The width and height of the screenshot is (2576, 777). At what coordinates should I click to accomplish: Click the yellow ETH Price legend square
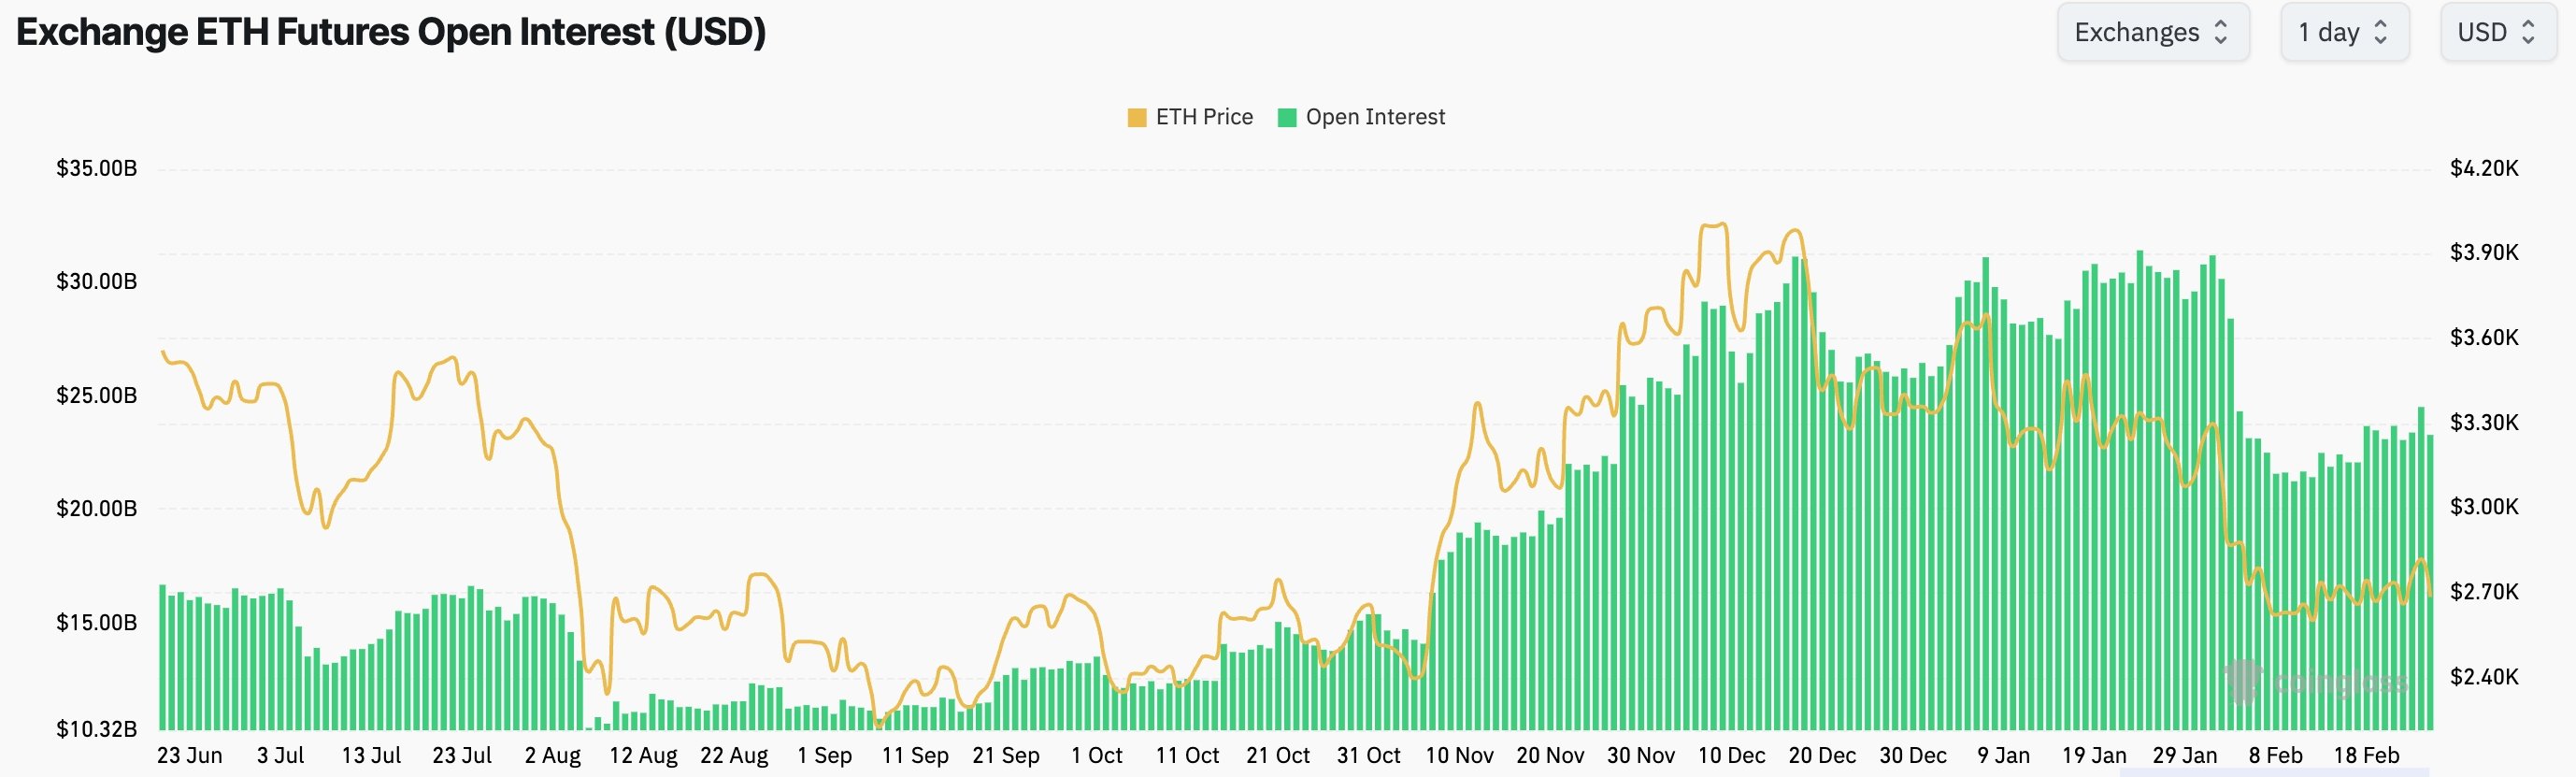click(1135, 116)
